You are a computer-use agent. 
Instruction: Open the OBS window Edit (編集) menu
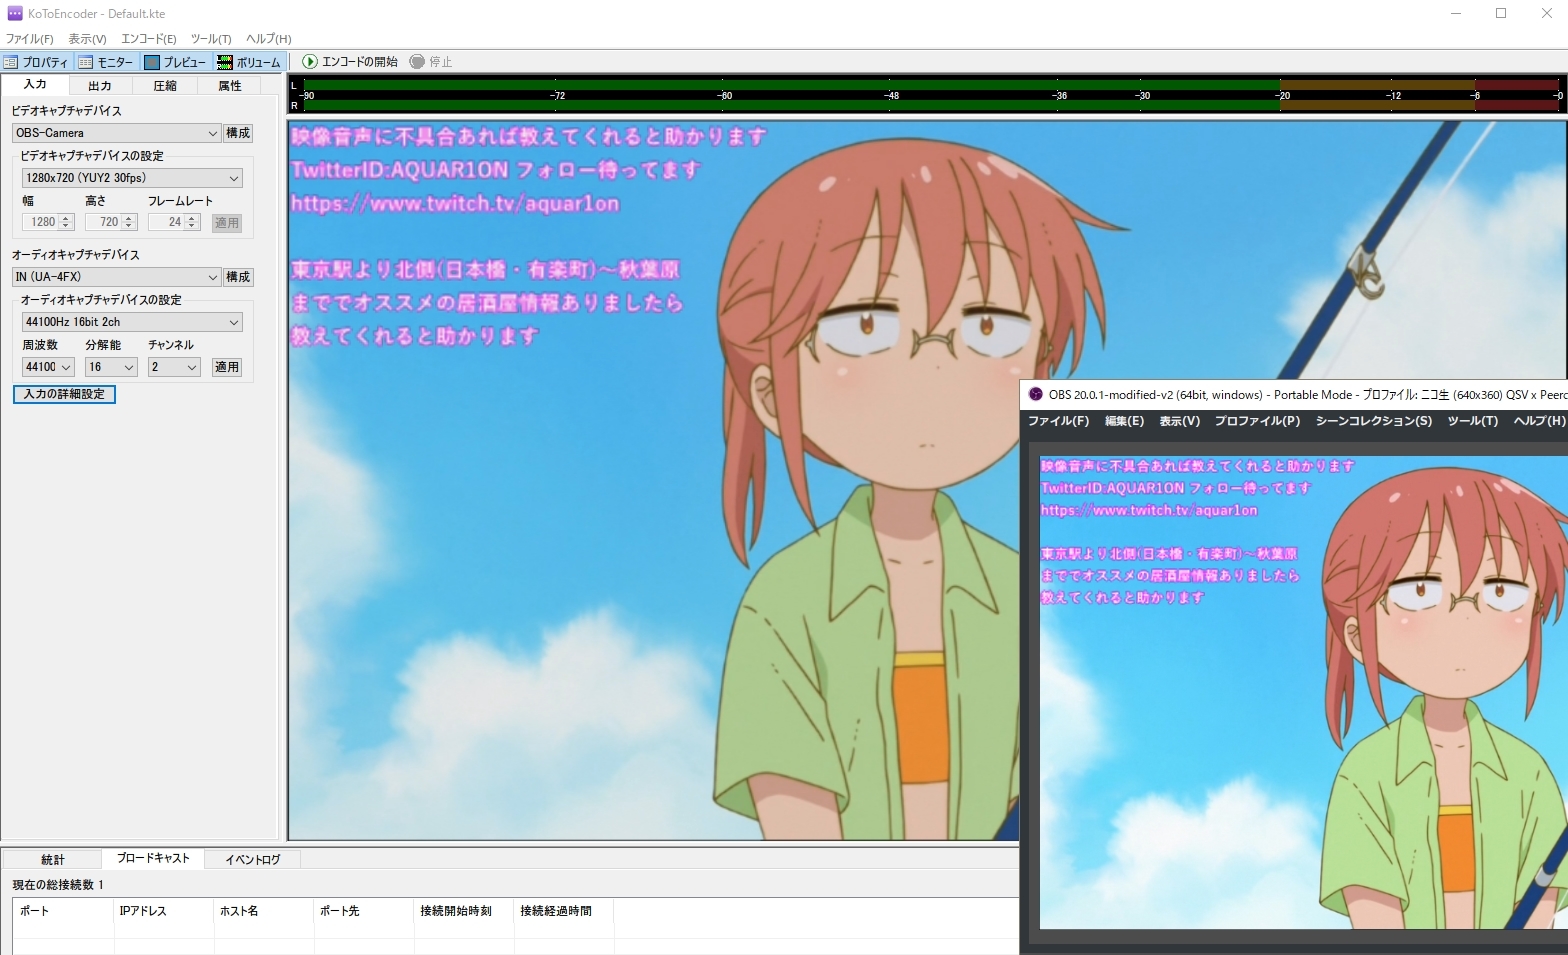[x=1124, y=421]
